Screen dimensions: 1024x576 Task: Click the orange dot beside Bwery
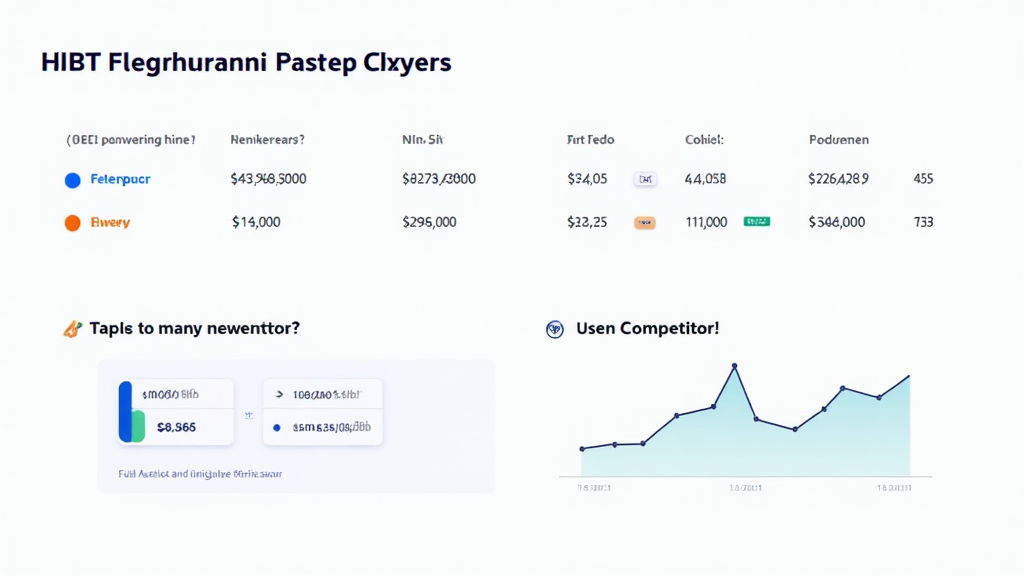72,223
